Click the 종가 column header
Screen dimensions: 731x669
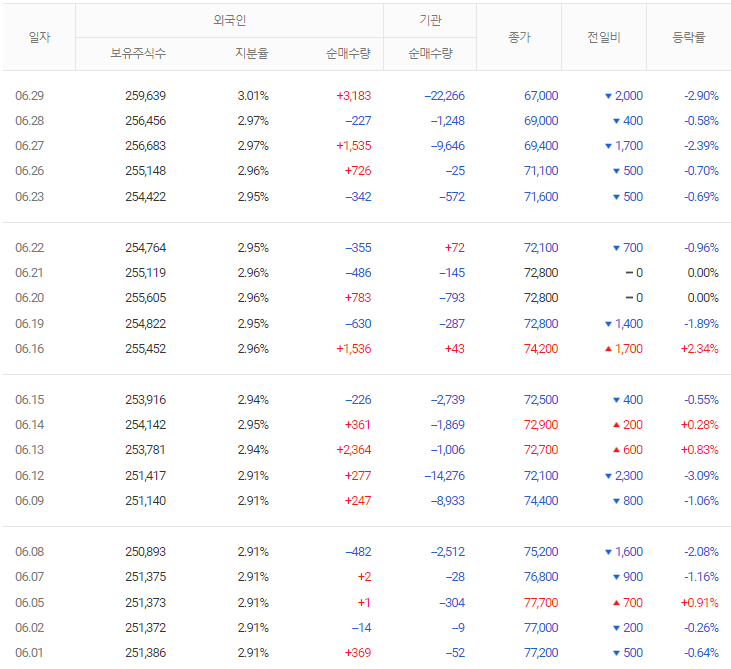point(519,37)
